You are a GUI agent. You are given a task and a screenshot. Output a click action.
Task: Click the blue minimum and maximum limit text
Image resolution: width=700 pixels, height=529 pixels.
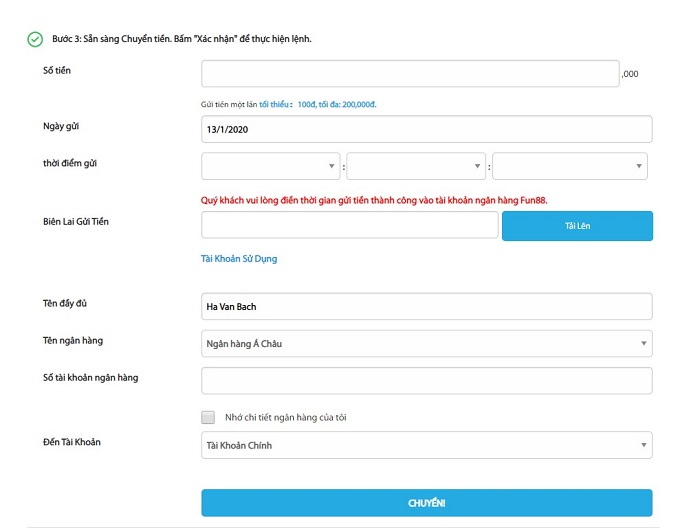(x=317, y=104)
